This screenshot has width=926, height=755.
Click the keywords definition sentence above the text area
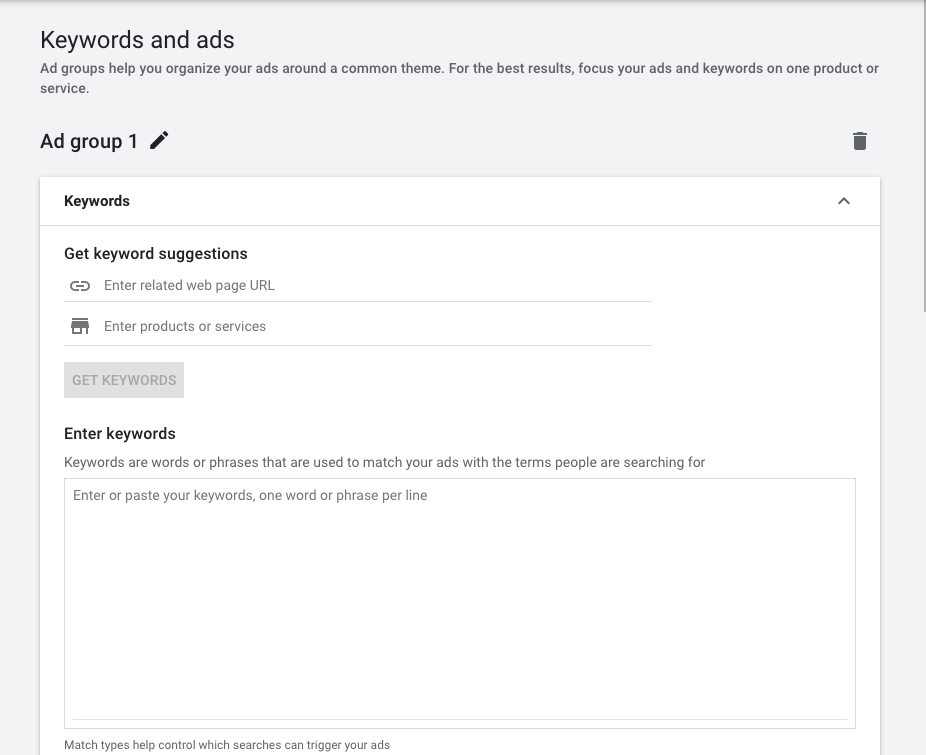pyautogui.click(x=384, y=462)
